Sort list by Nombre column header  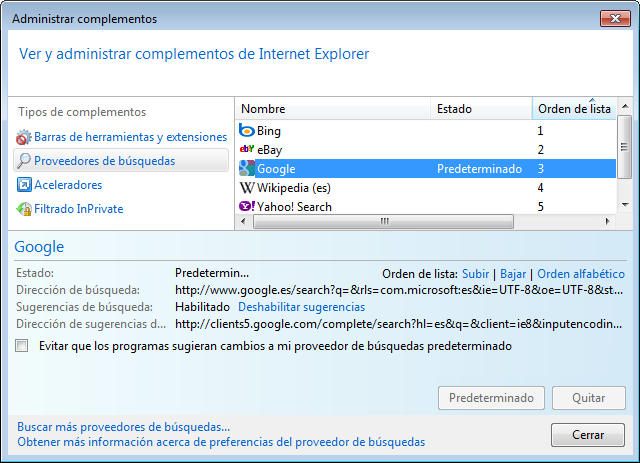333,109
